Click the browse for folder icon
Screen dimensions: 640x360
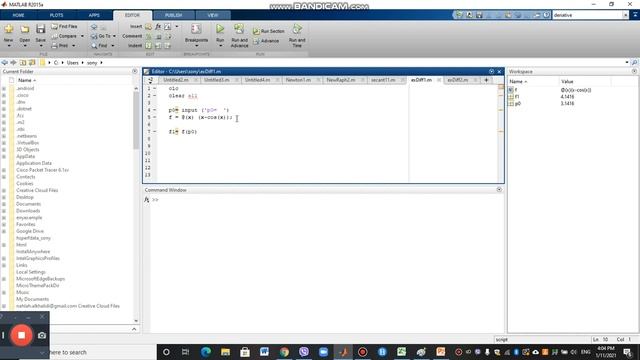coord(32,62)
